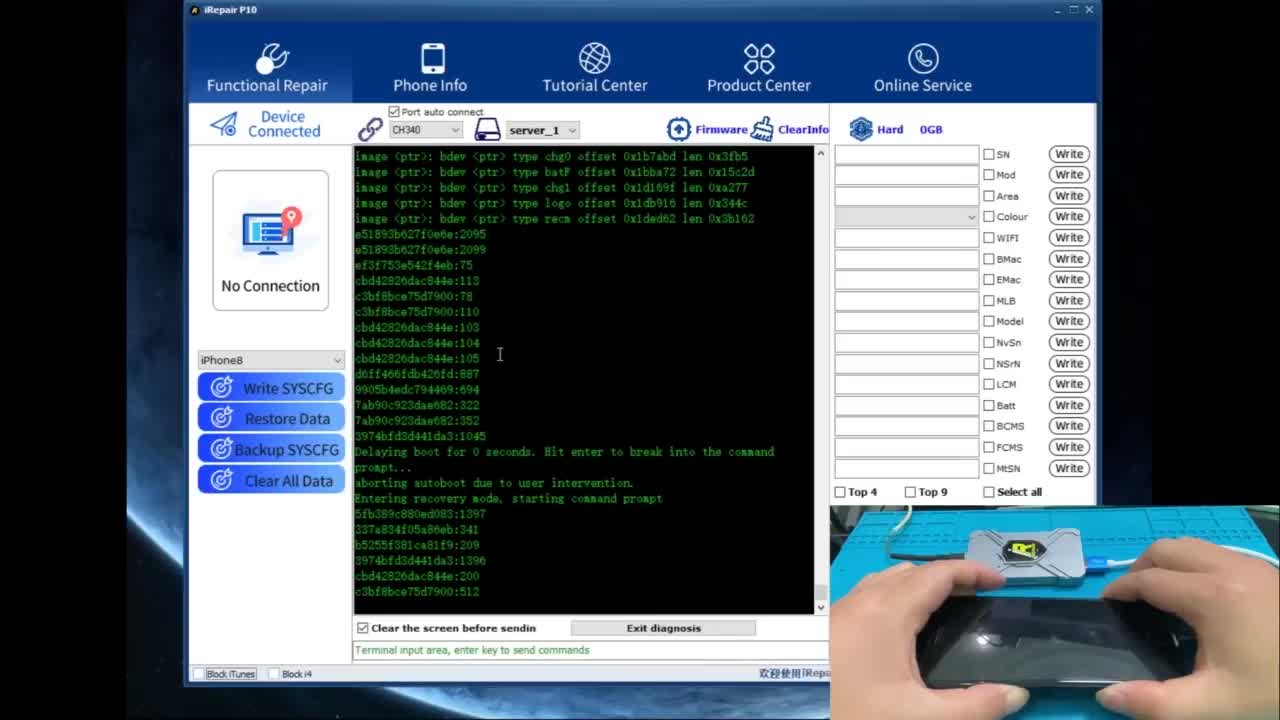Viewport: 1280px width, 720px height.
Task: Click Write button for SN row
Action: [x=1069, y=154]
